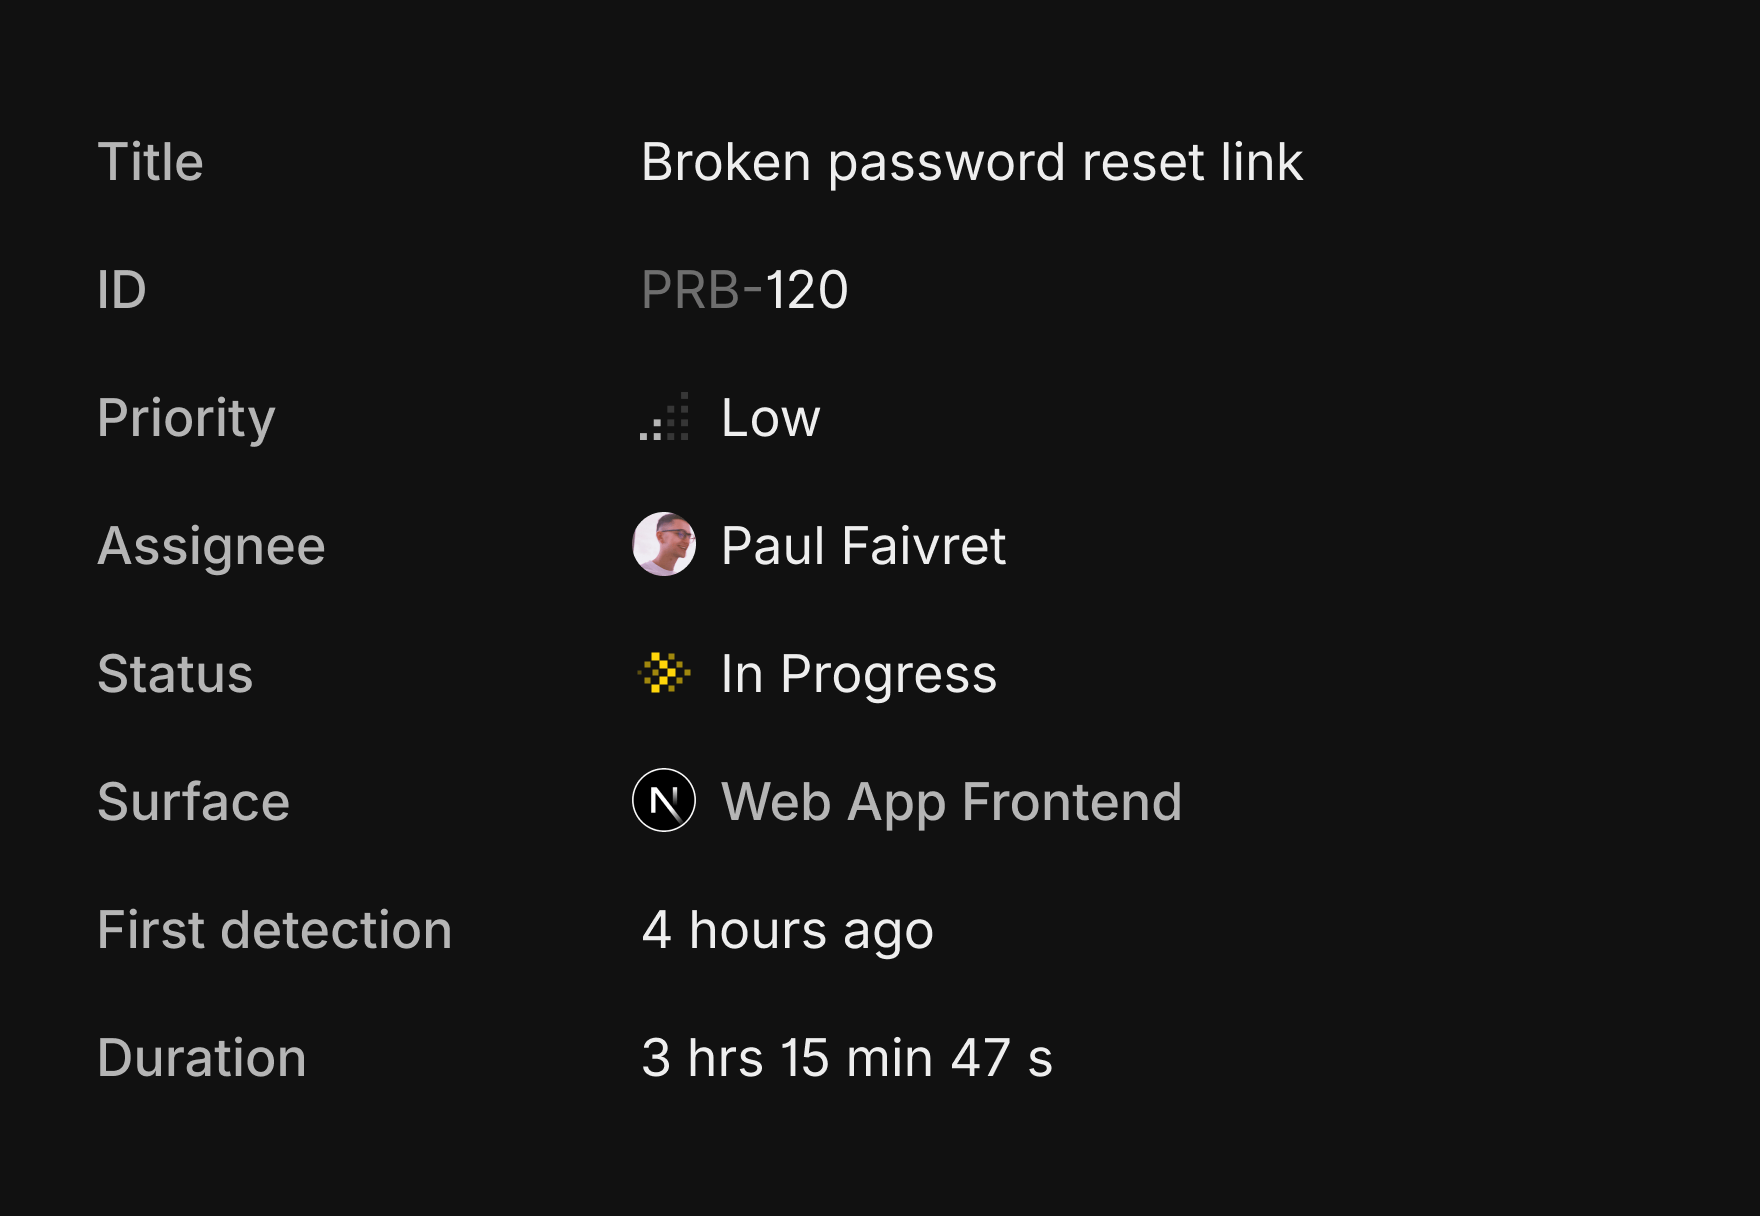Select the Low priority value
Screen dimensions: 1760x1216
770,418
